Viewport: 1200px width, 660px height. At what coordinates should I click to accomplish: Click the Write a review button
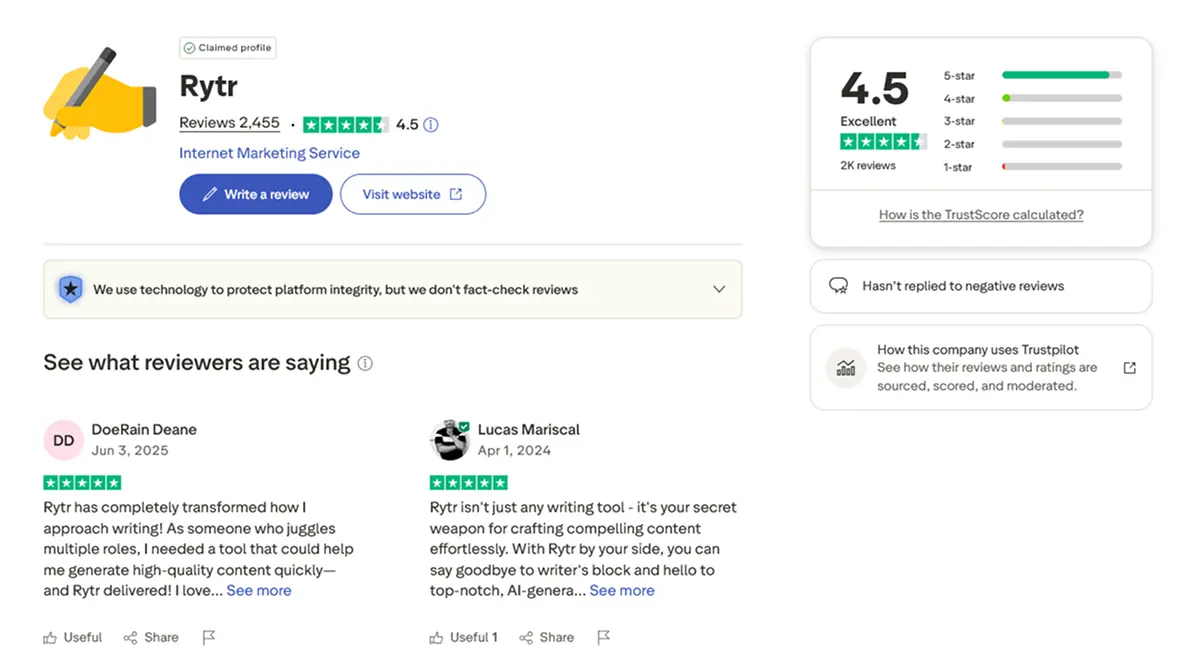click(255, 194)
